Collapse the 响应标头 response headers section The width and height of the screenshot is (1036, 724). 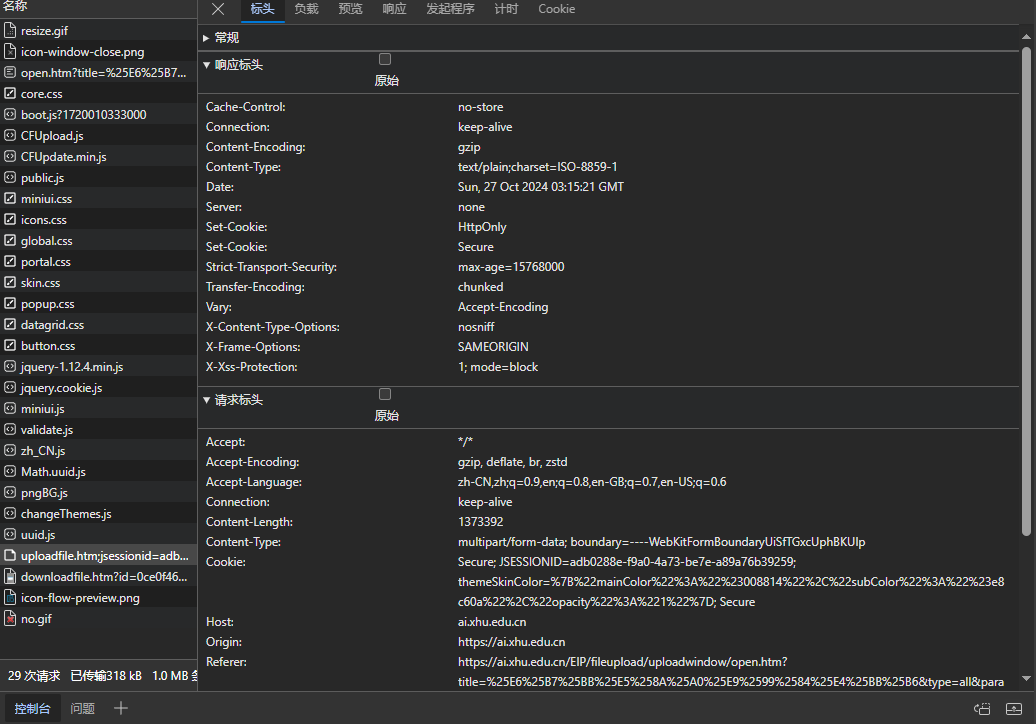[206, 65]
